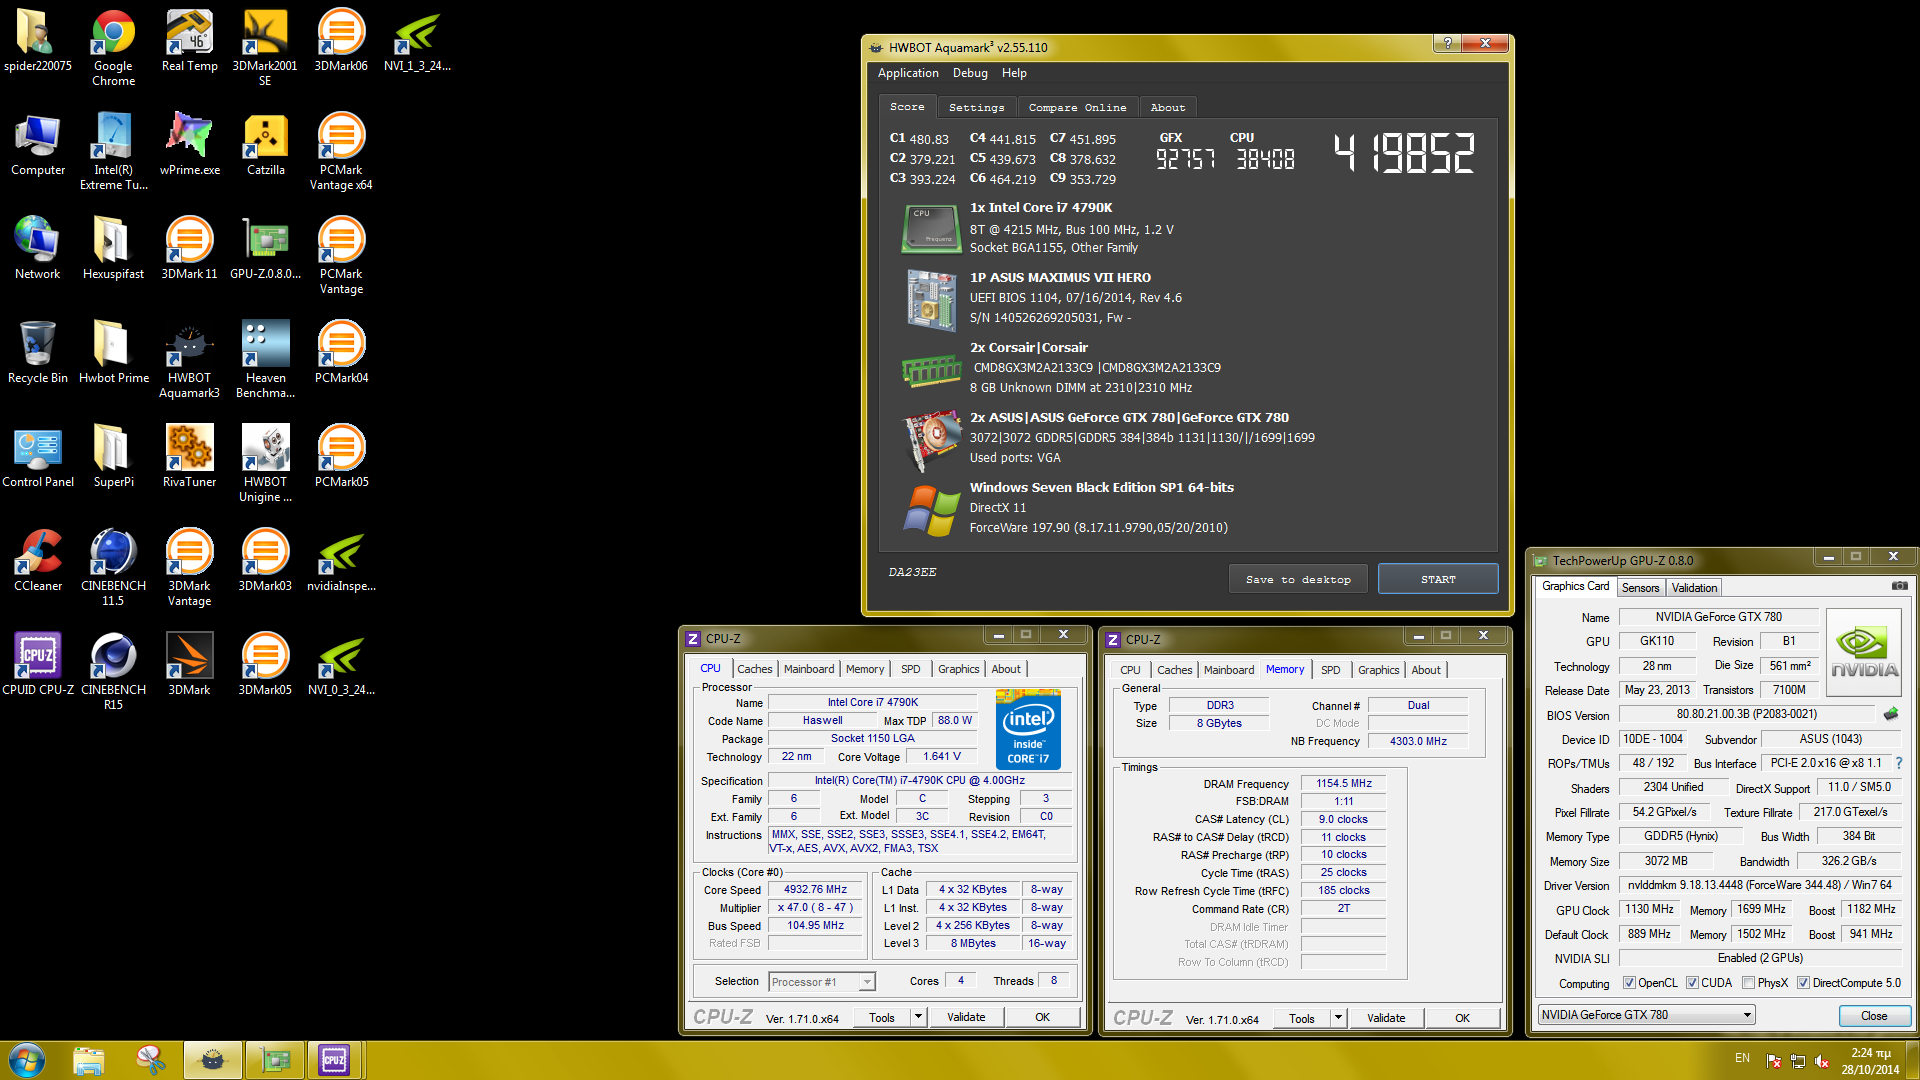Click START benchmark button
The image size is (1920, 1080).
tap(1438, 580)
